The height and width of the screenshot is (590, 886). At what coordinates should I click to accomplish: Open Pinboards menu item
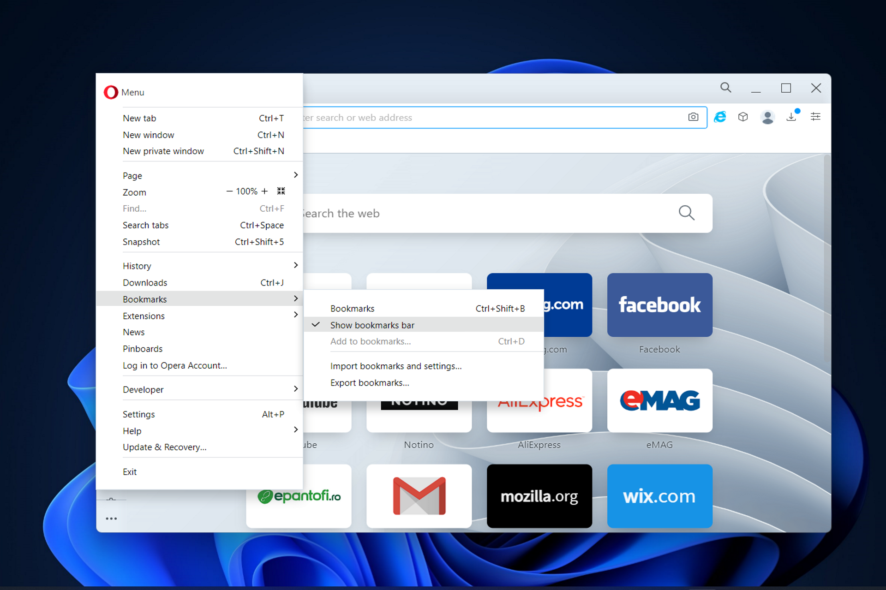pos(199,349)
